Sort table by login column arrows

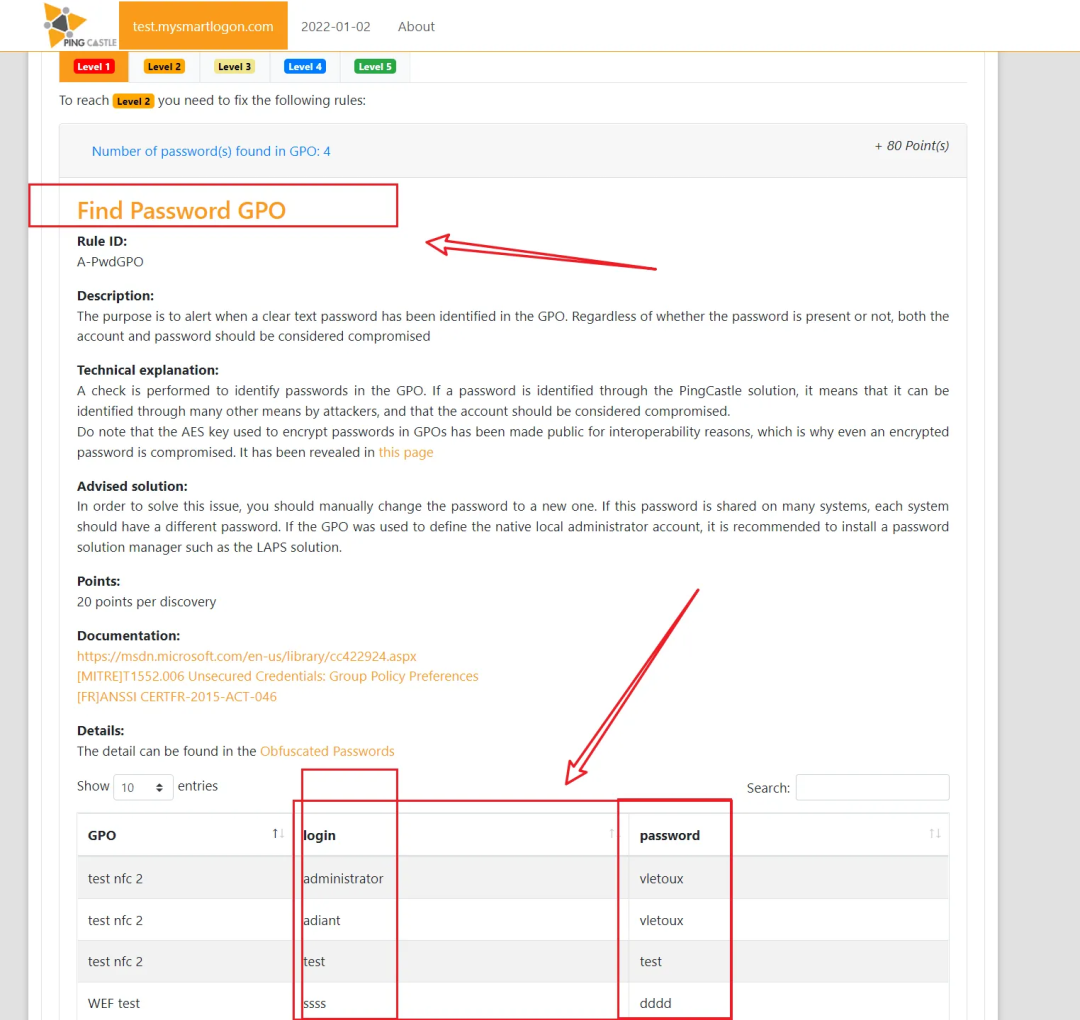[x=612, y=833]
